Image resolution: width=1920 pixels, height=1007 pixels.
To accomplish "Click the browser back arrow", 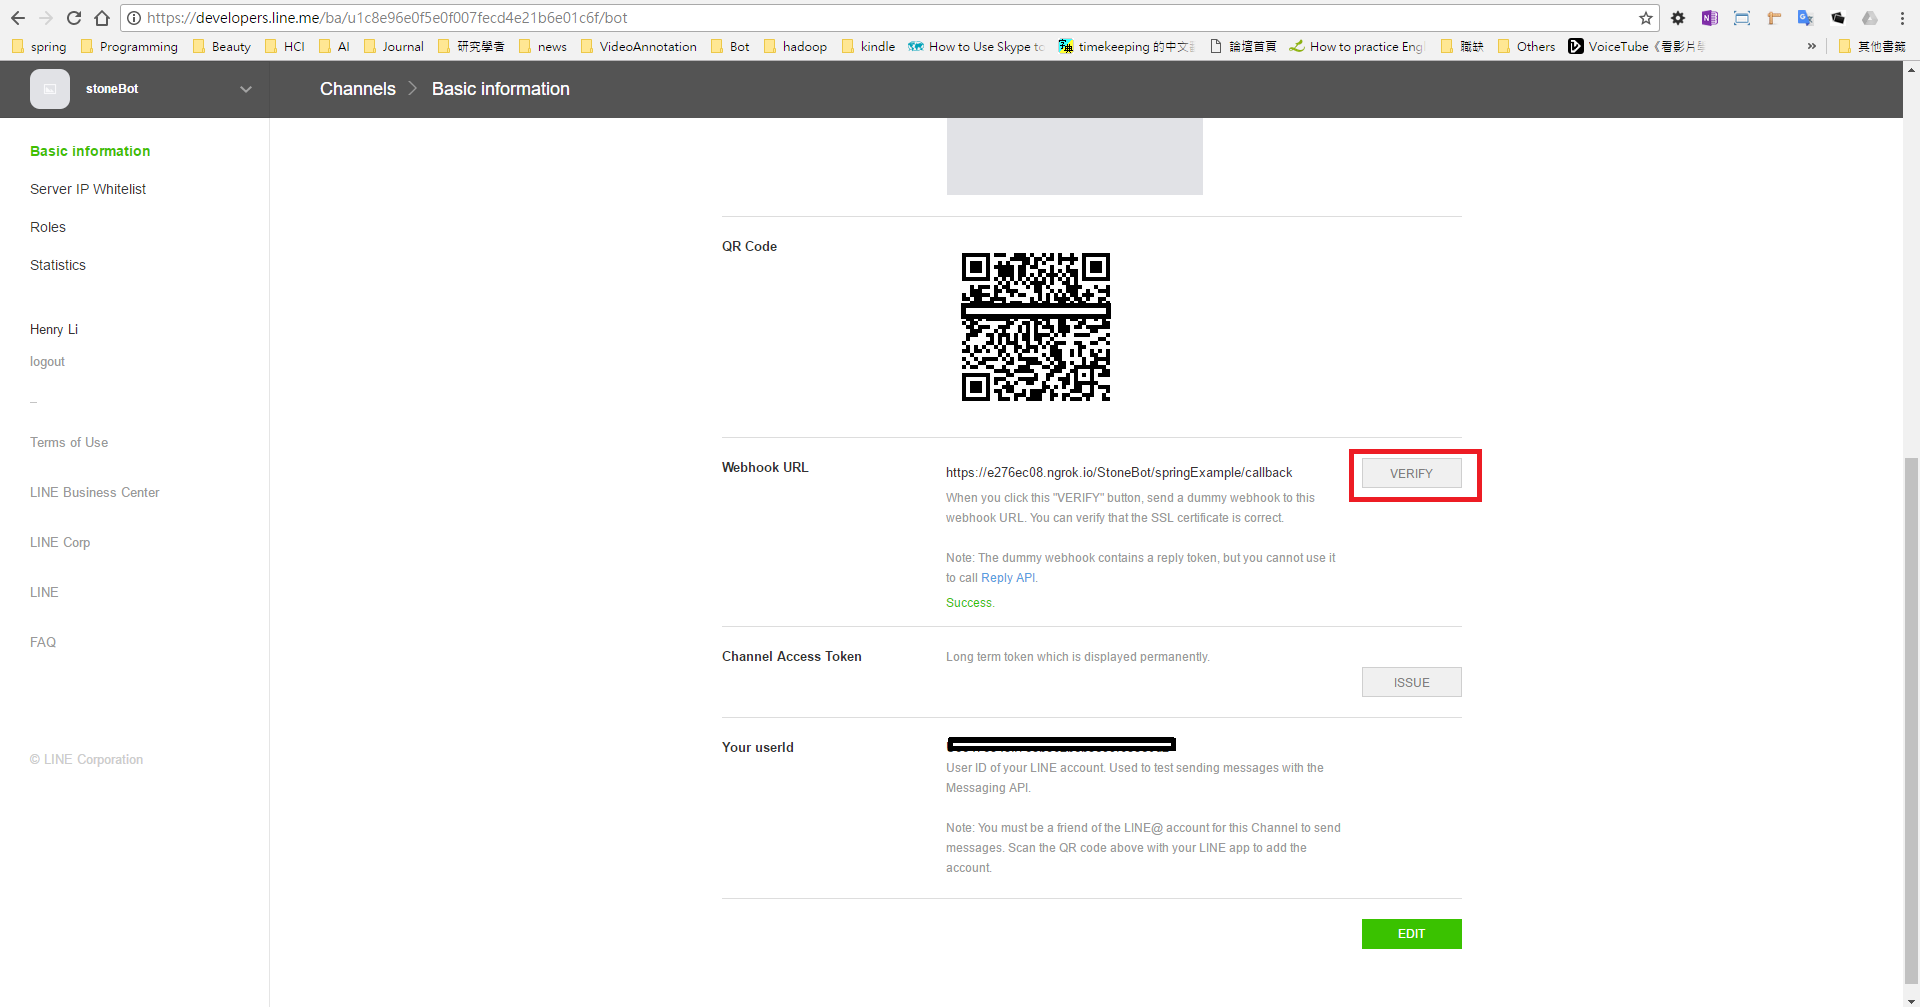I will pos(18,18).
